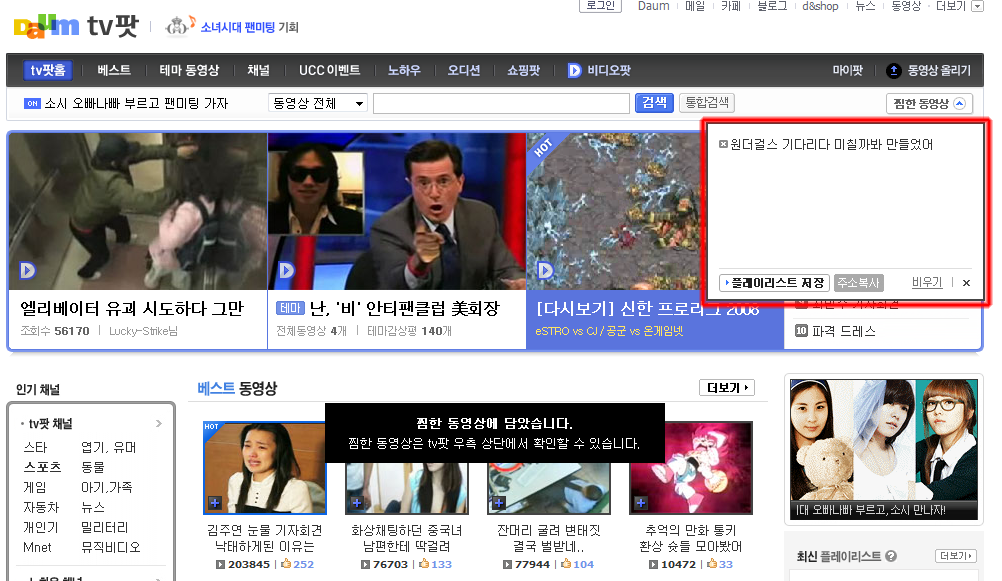Click the 통합검색 button

click(707, 103)
